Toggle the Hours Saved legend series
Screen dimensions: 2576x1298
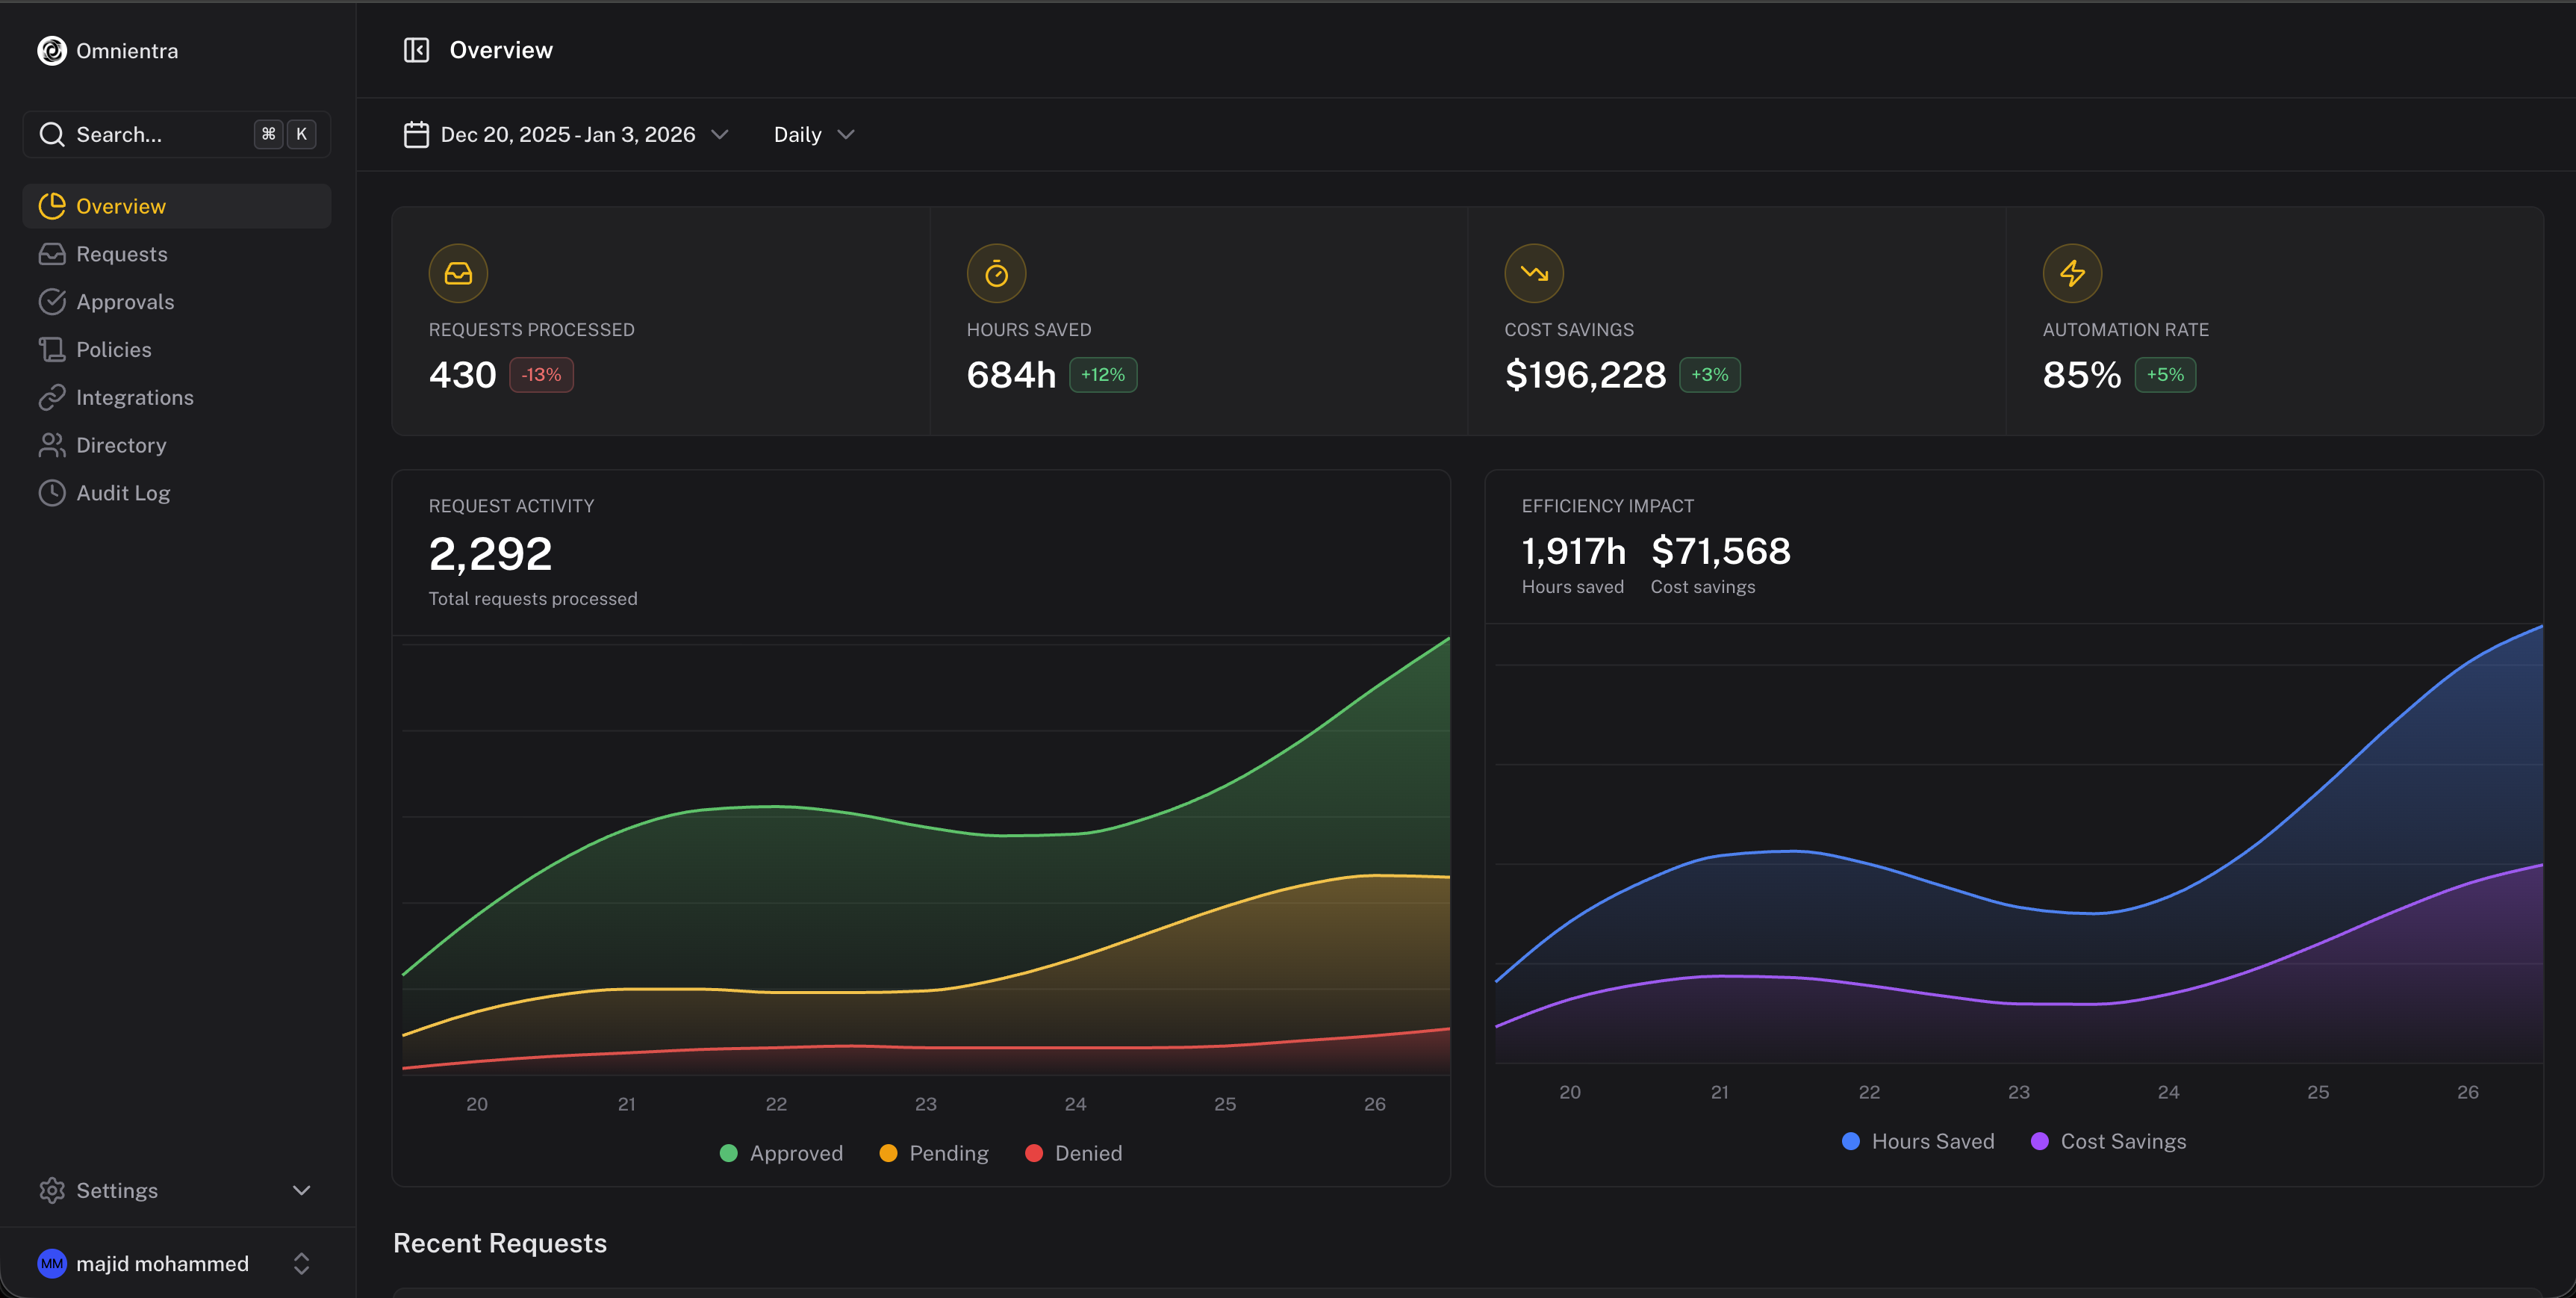(x=1918, y=1141)
